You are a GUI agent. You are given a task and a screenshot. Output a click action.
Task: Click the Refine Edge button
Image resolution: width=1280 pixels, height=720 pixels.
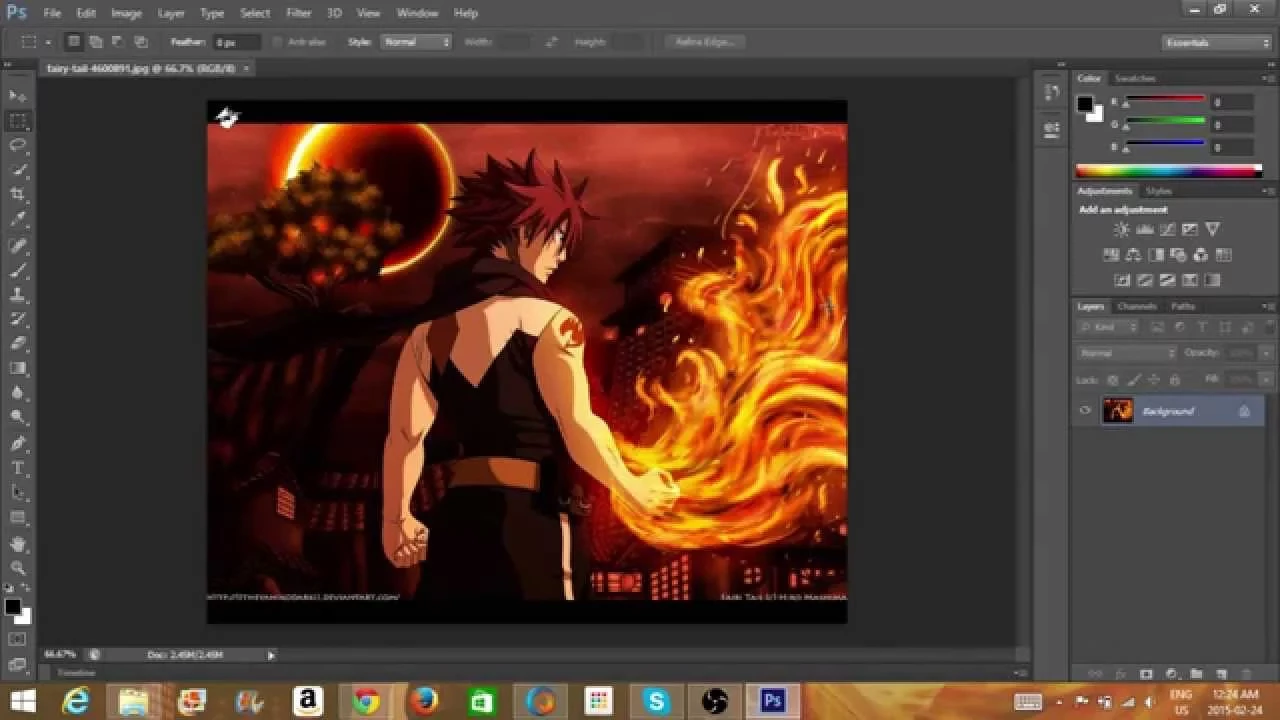[x=706, y=42]
